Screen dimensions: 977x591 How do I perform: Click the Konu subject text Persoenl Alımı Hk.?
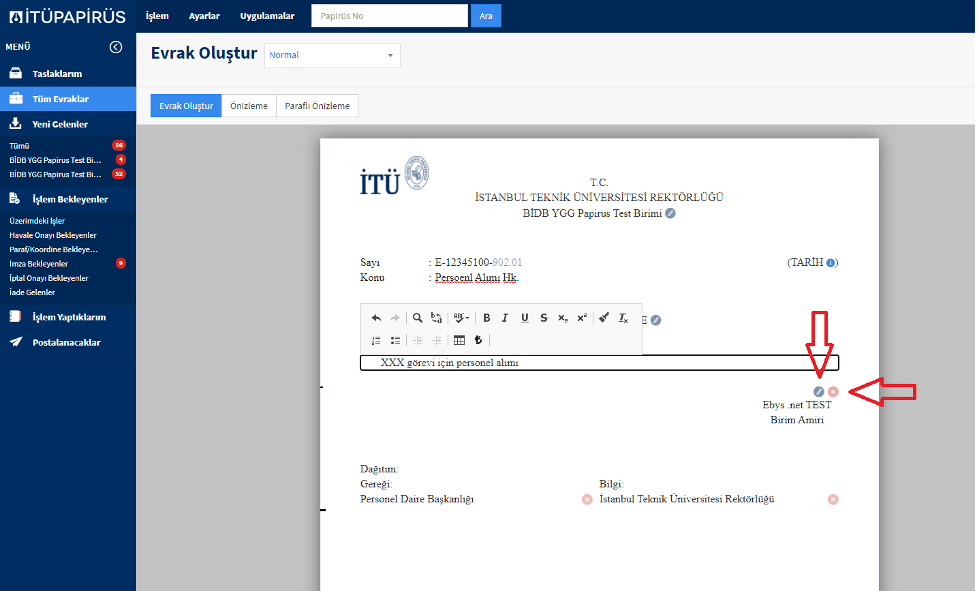pyautogui.click(x=477, y=278)
